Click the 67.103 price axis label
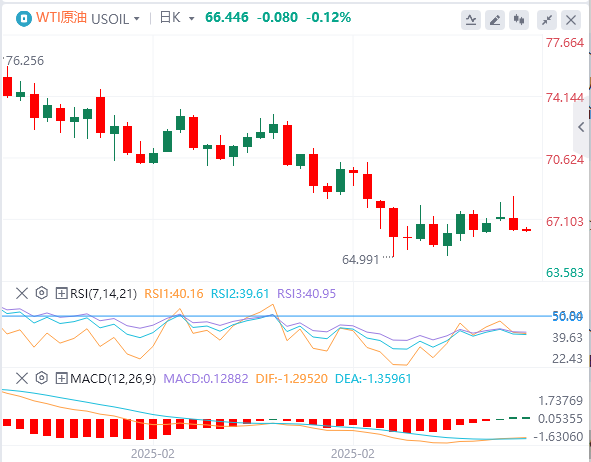The height and width of the screenshot is (462, 591). 565,221
